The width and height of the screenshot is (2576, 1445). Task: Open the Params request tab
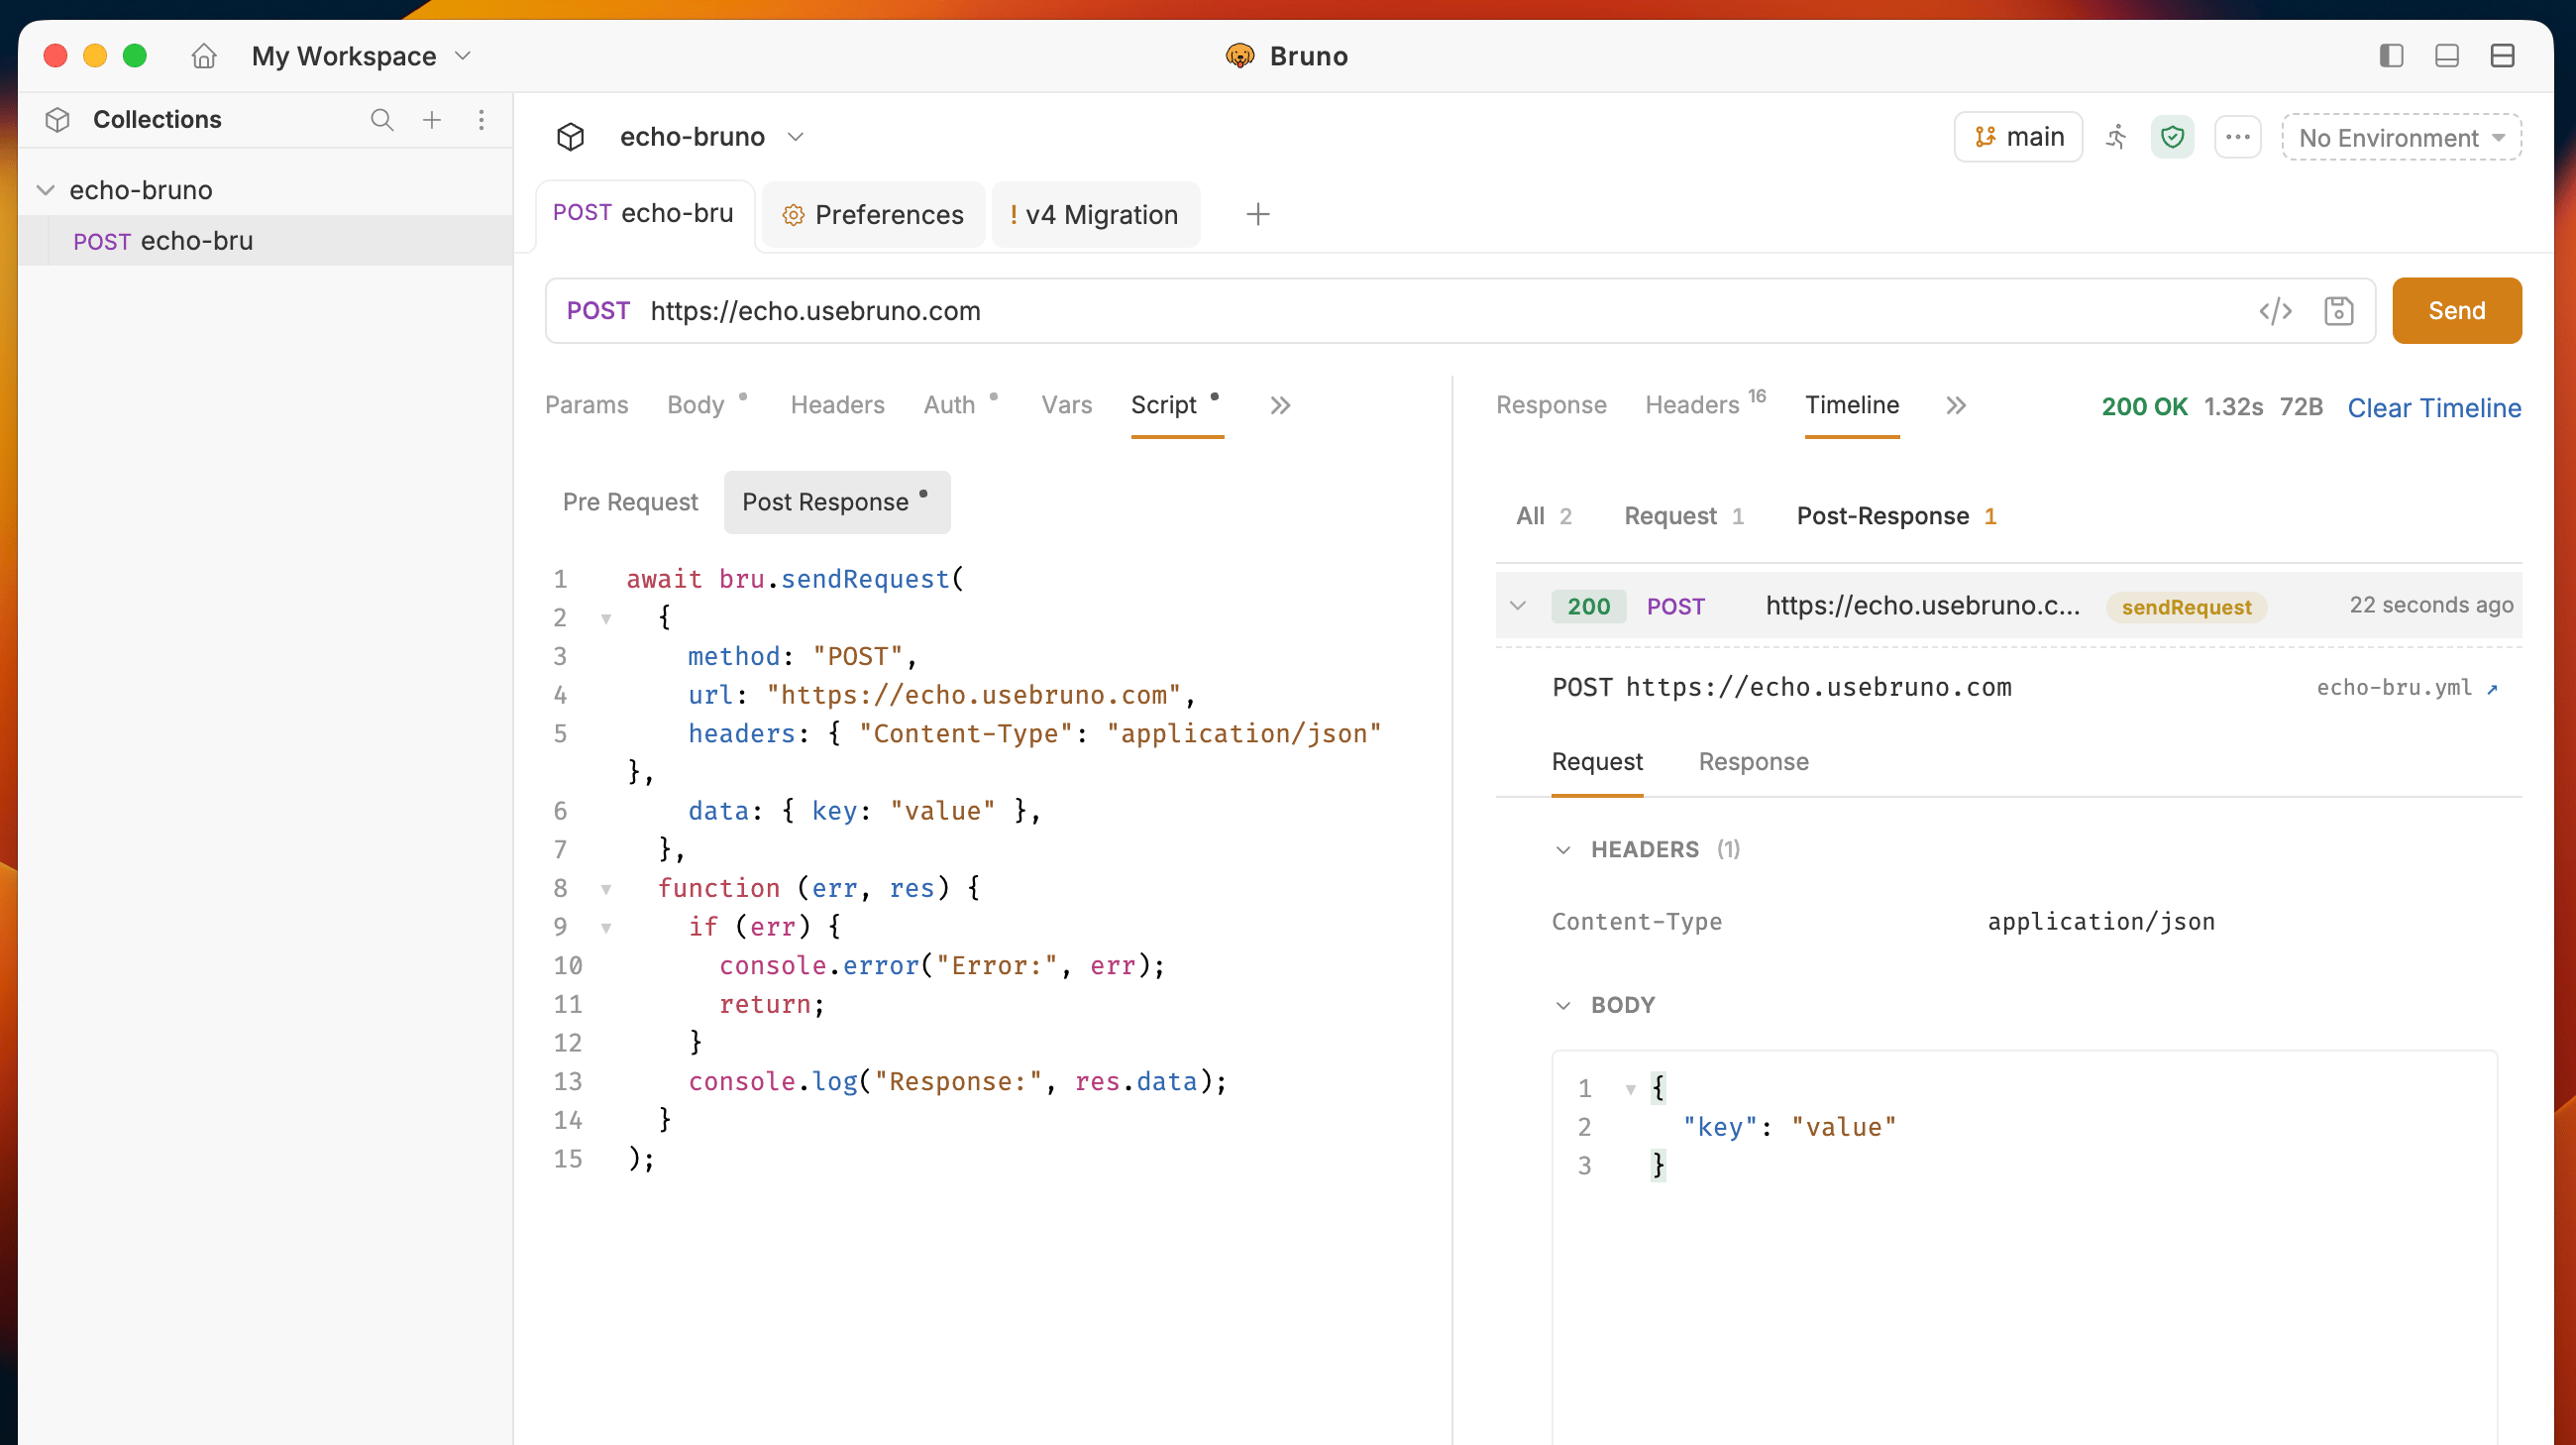coord(586,405)
